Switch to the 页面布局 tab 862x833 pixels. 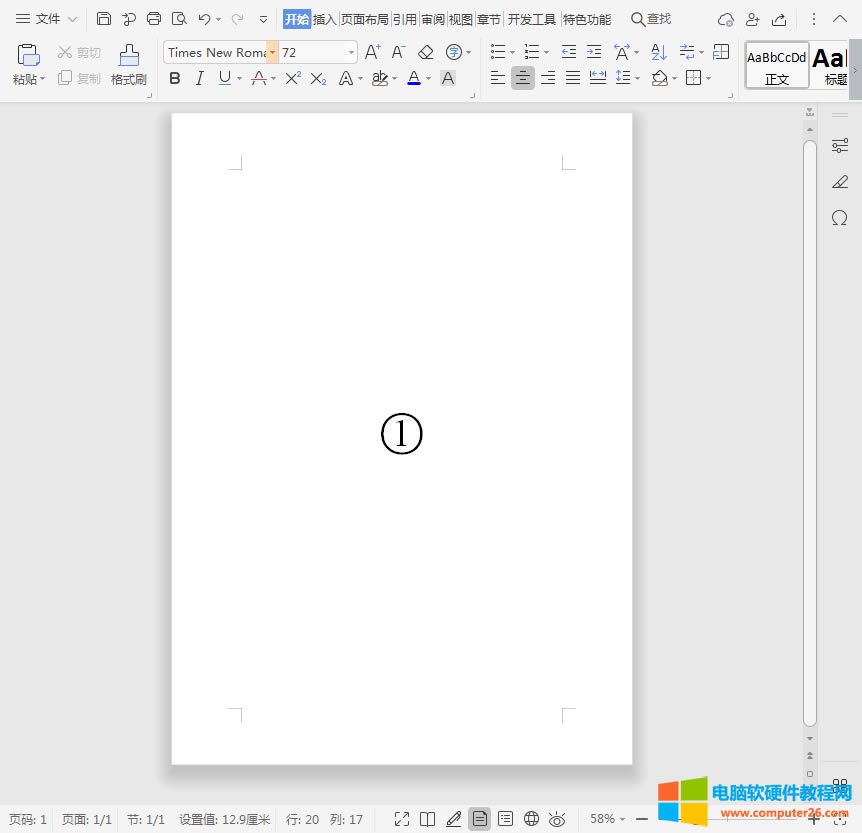(x=364, y=19)
